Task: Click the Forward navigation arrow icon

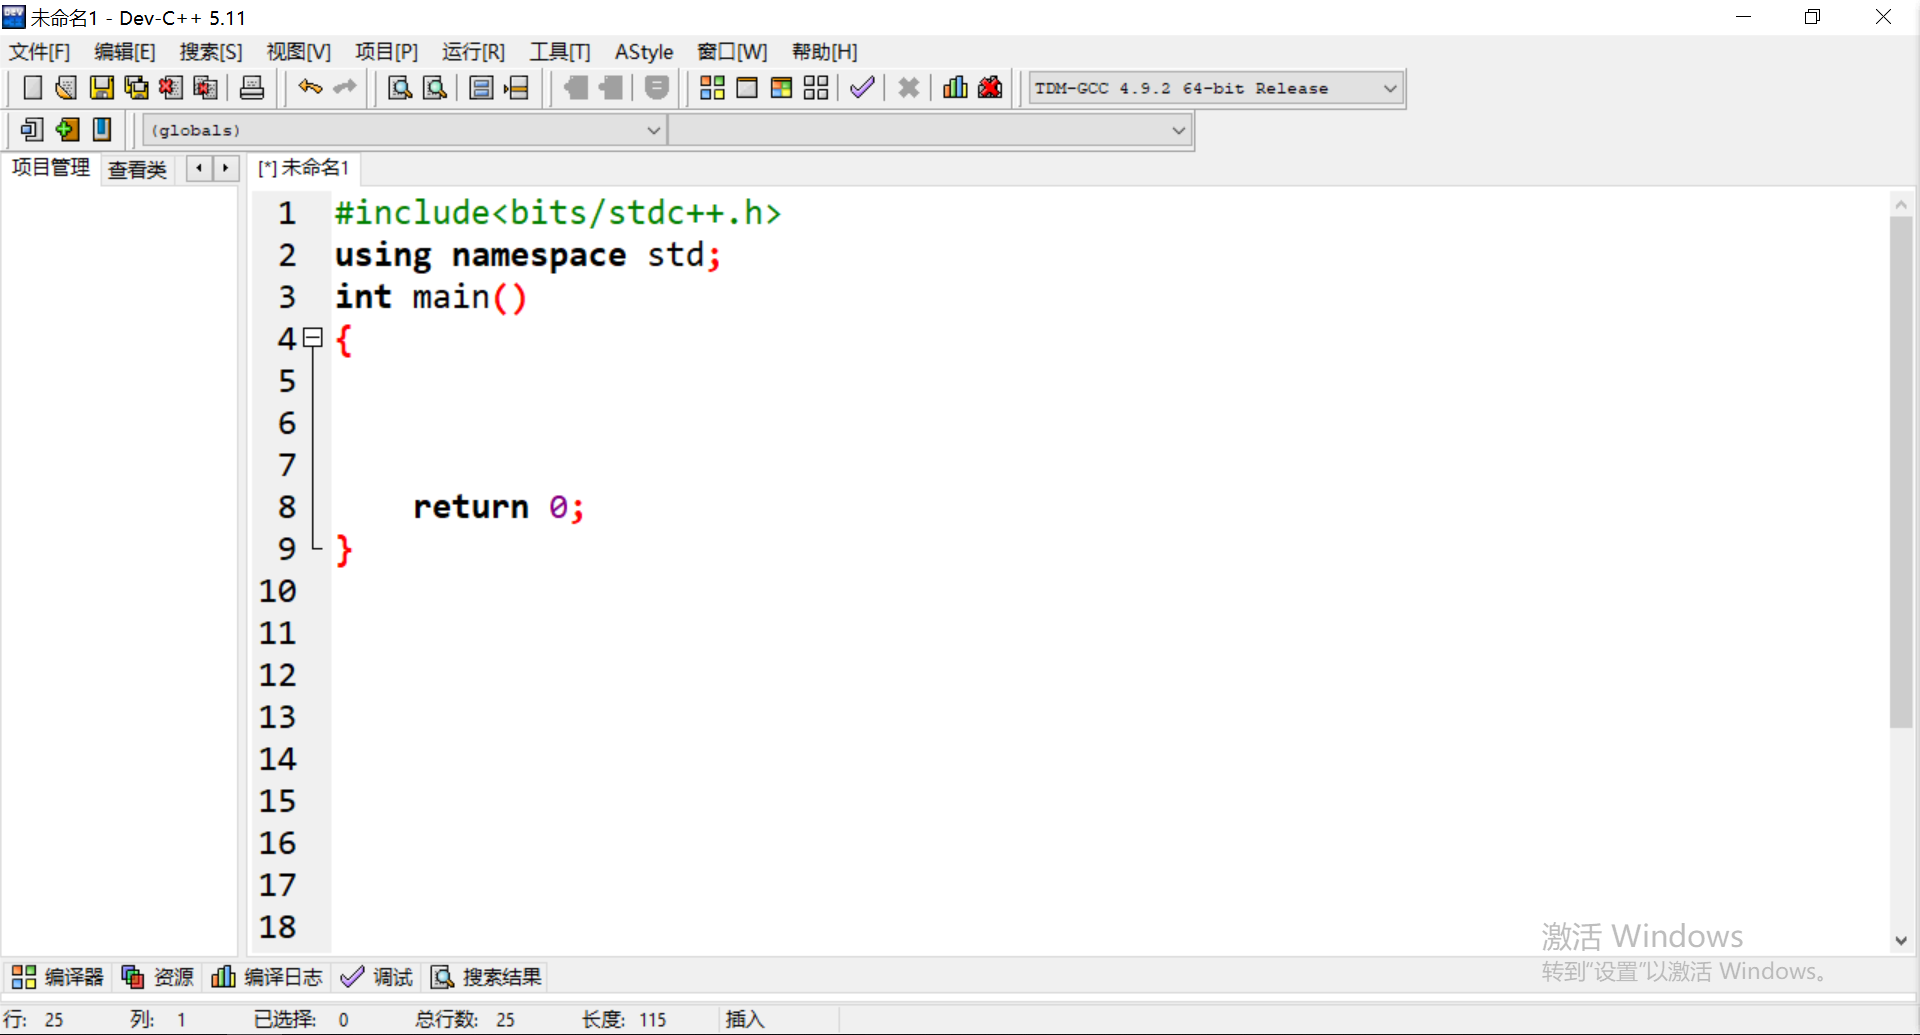Action: point(610,88)
